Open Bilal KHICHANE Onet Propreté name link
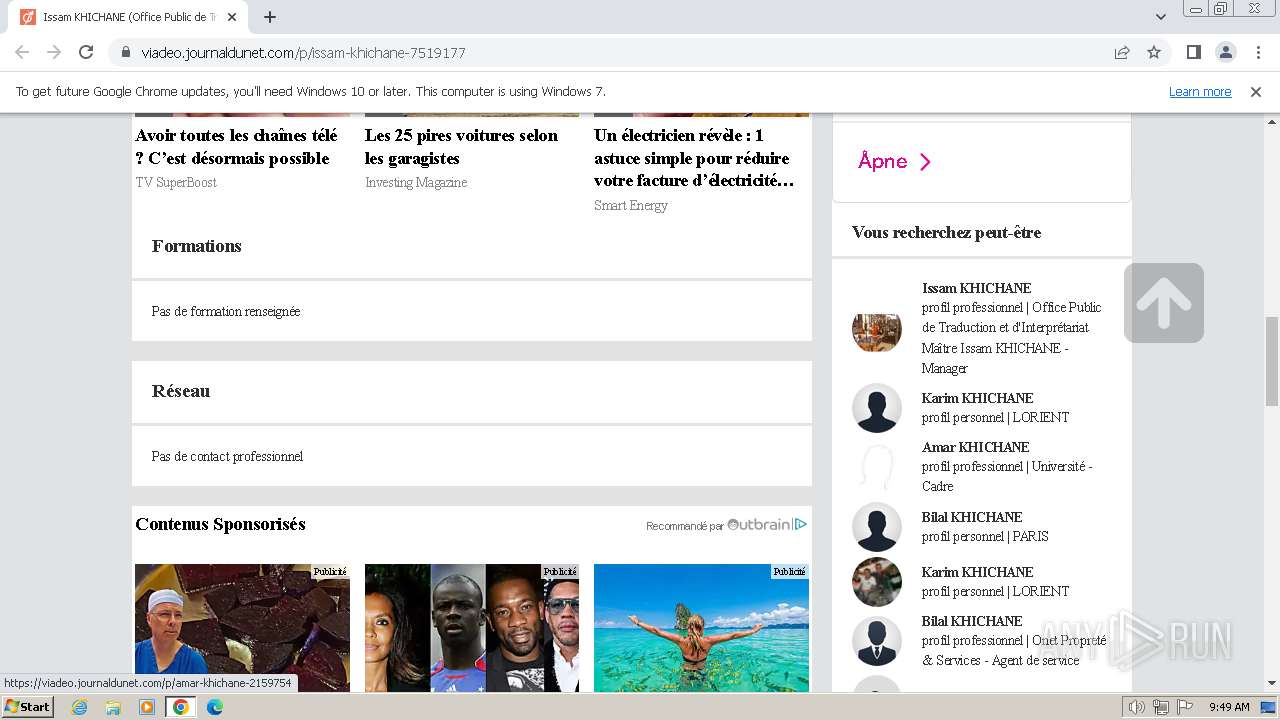 [x=972, y=621]
